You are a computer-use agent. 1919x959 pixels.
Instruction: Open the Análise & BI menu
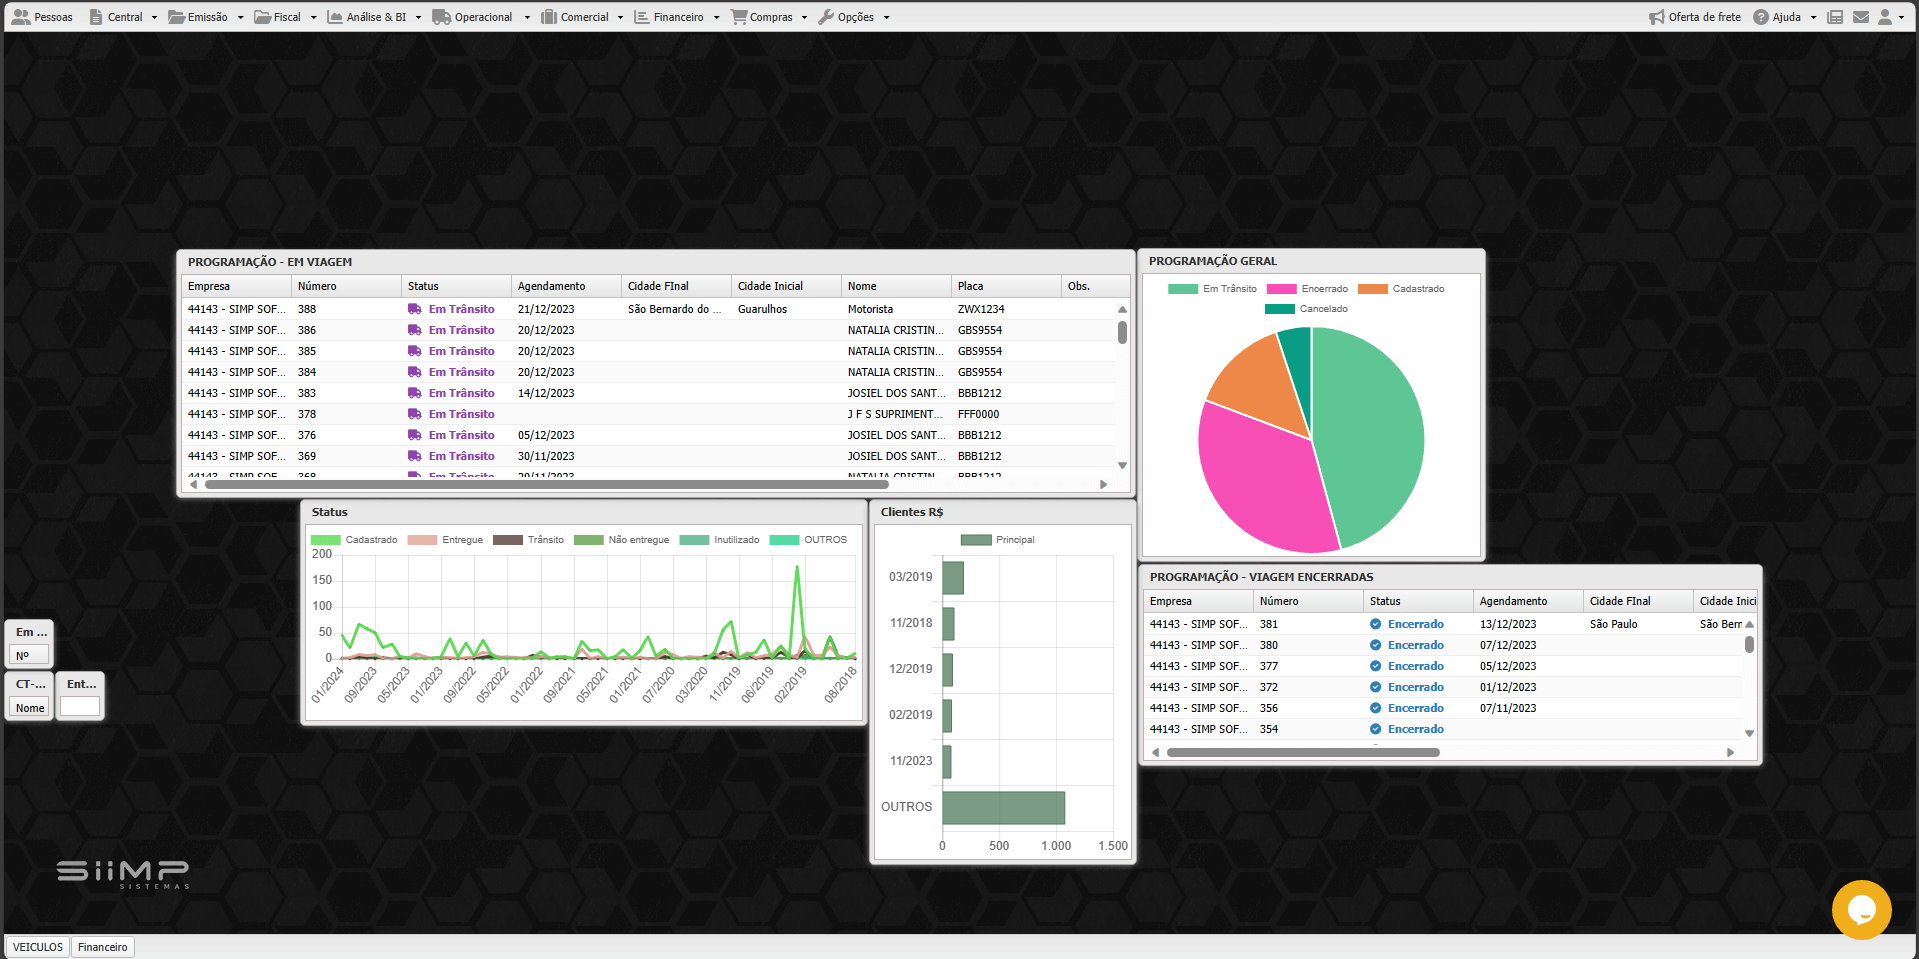click(x=374, y=17)
